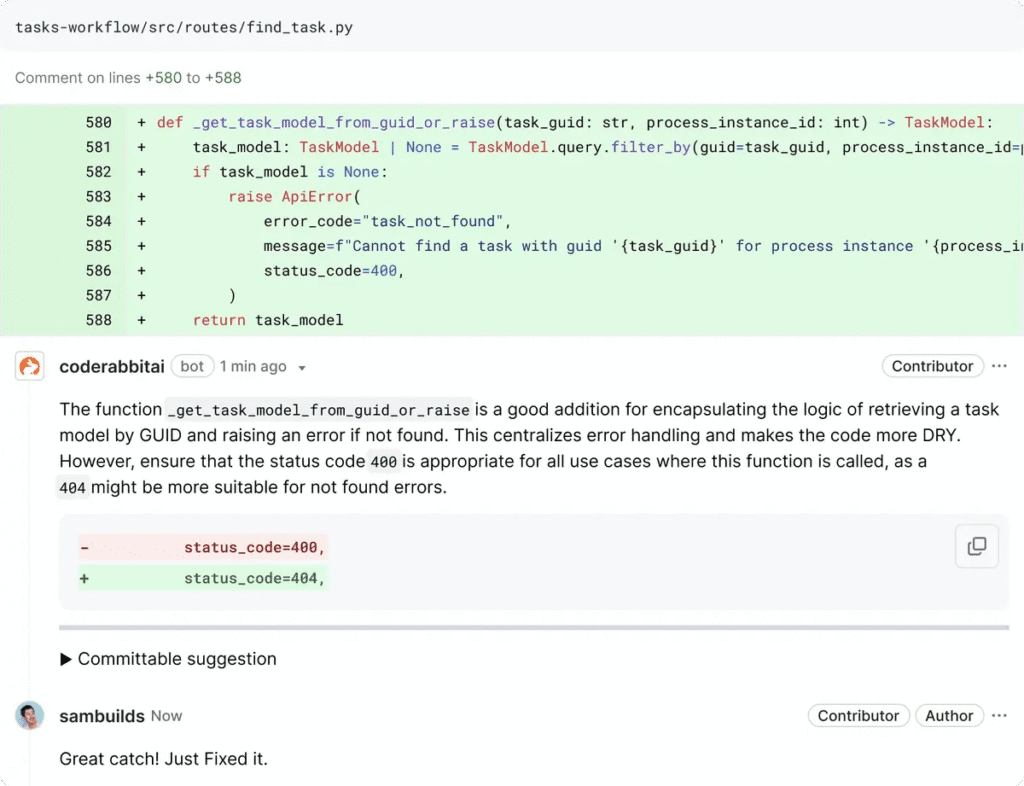The image size is (1024, 786).
Task: Open the dropdown arrow beside '1 min ago'
Action: coord(302,368)
